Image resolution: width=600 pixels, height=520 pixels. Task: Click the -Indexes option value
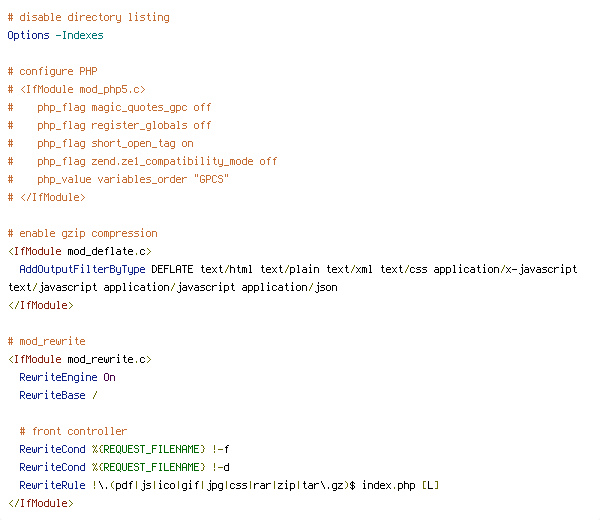pyautogui.click(x=80, y=35)
